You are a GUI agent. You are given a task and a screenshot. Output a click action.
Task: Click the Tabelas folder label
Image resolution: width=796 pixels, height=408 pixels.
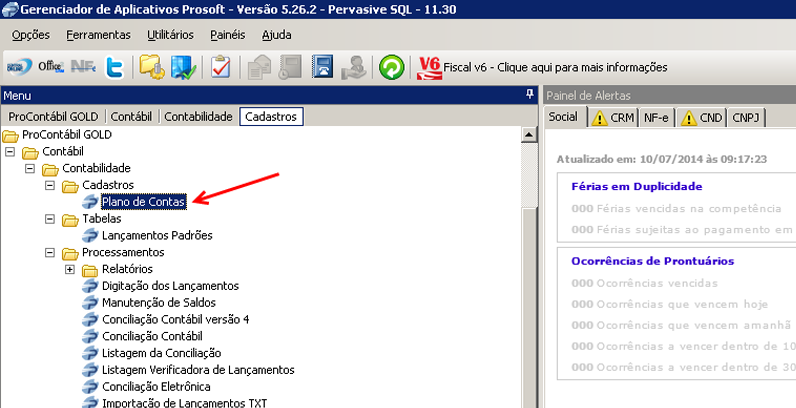click(102, 219)
